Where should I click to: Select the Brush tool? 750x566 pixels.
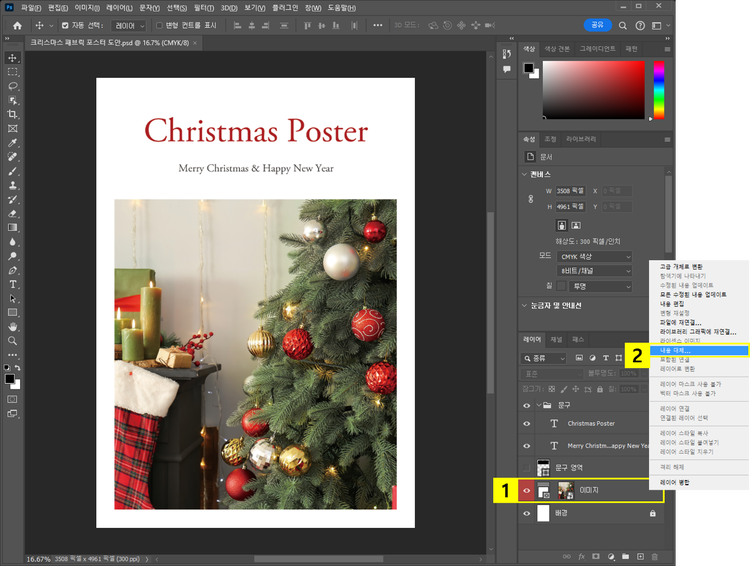[x=13, y=171]
